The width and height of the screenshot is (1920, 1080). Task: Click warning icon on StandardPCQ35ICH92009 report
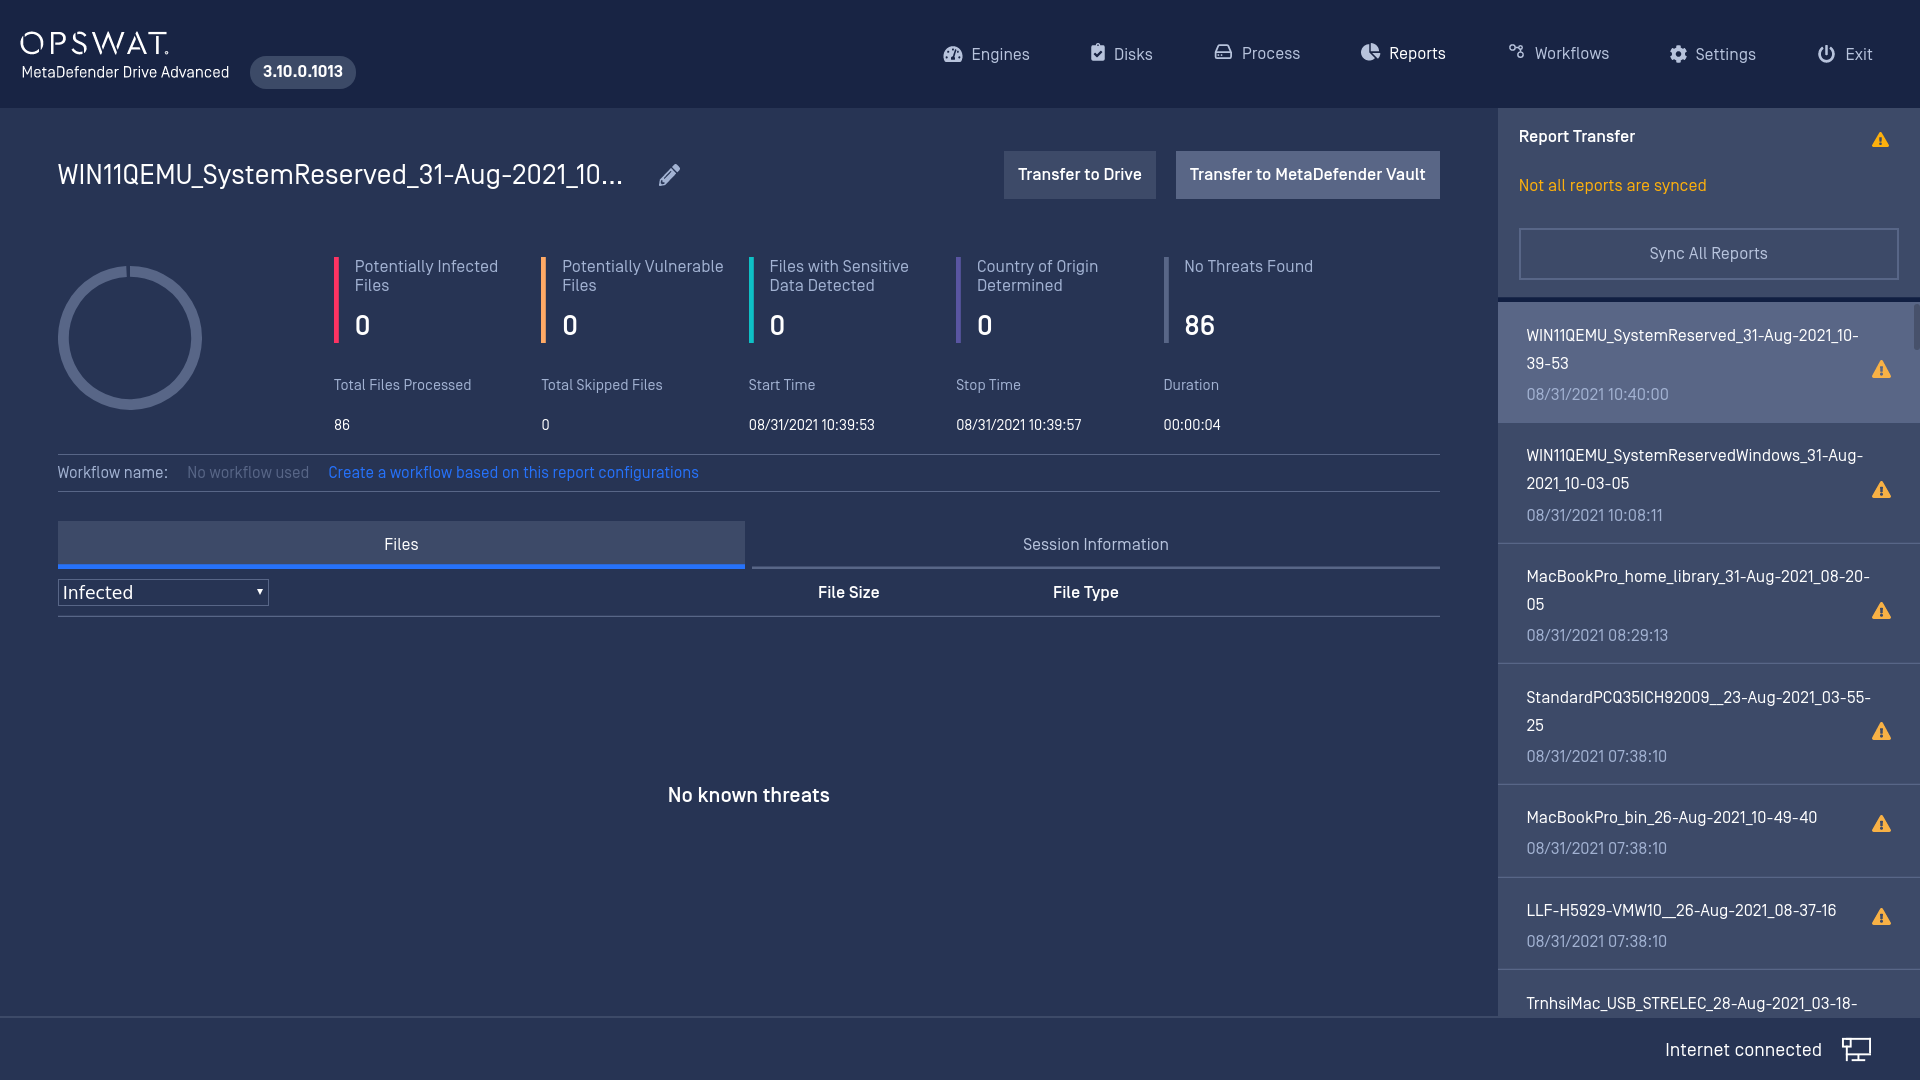[x=1881, y=732]
